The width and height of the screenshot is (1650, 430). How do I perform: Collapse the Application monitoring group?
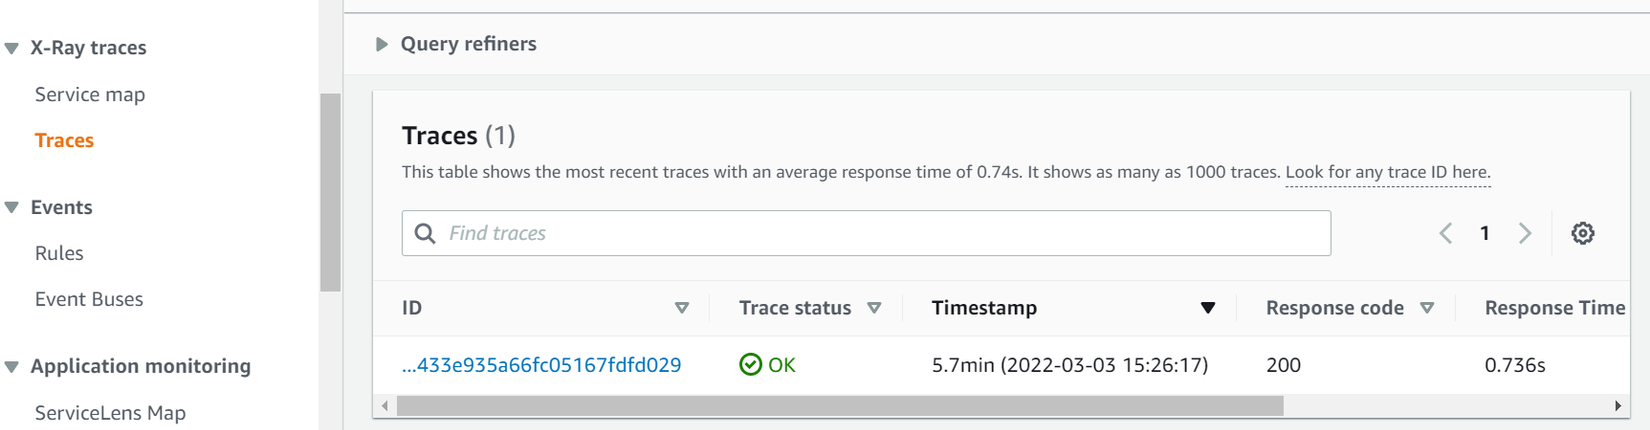pos(12,366)
